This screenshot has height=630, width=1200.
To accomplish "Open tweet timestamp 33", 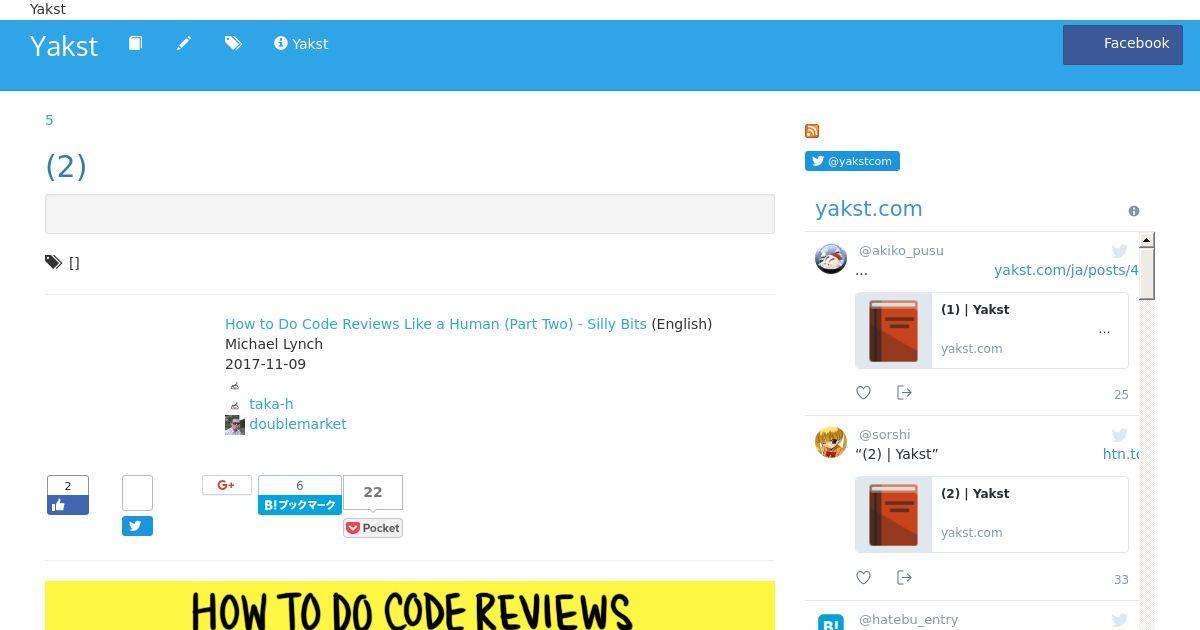I will coord(1121,580).
